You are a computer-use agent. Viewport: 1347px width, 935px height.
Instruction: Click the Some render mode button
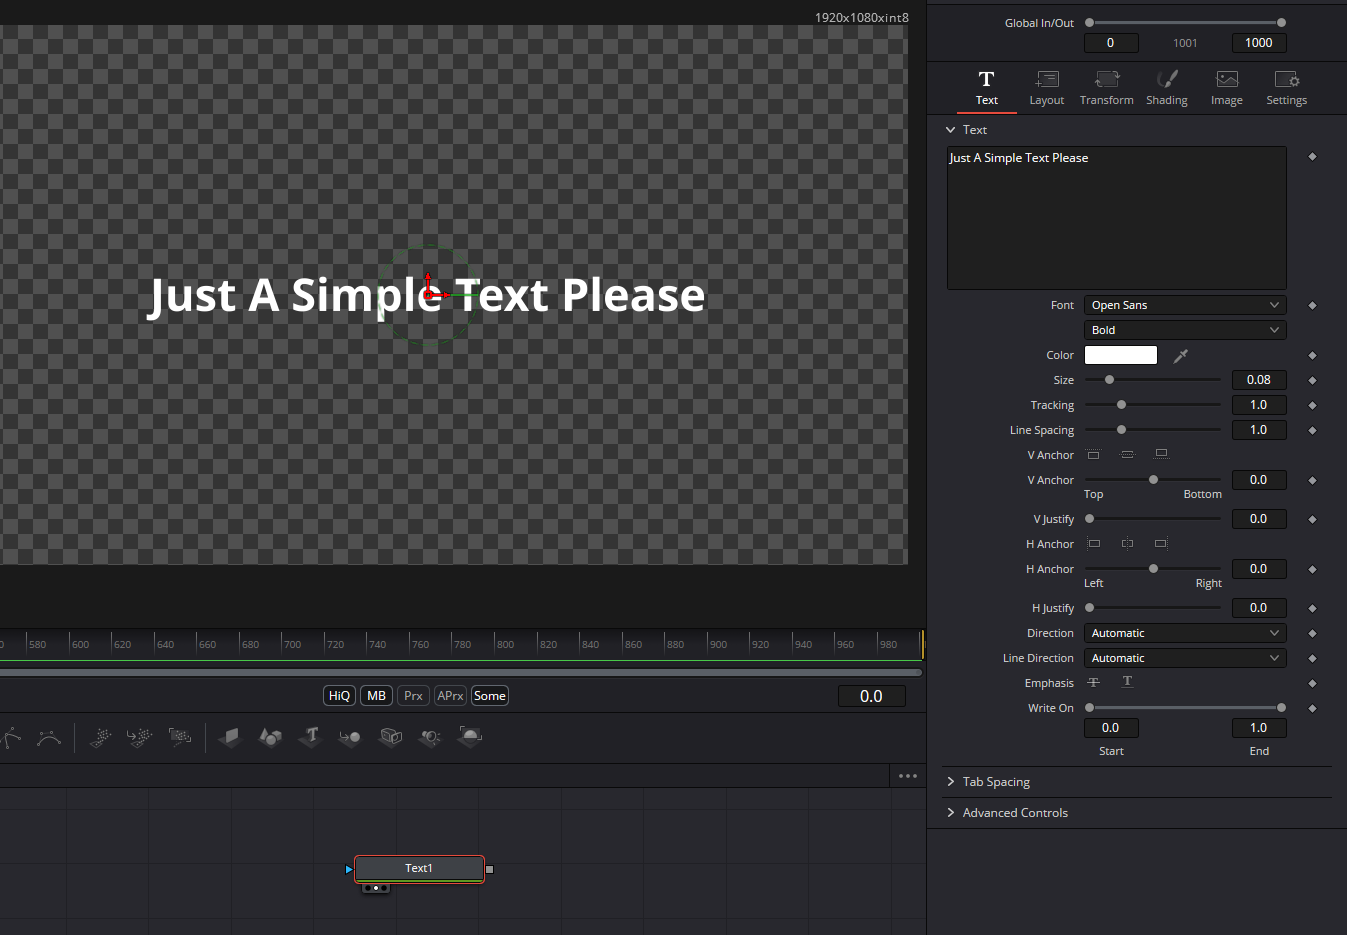(490, 696)
